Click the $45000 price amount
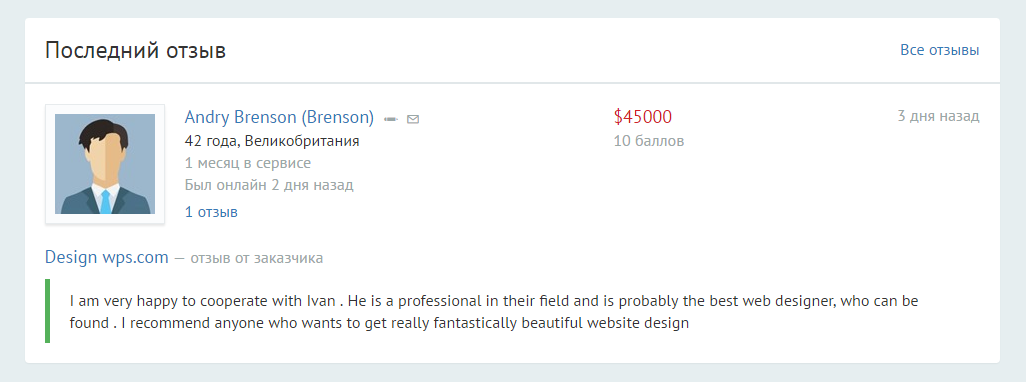The image size is (1026, 382). 643,117
